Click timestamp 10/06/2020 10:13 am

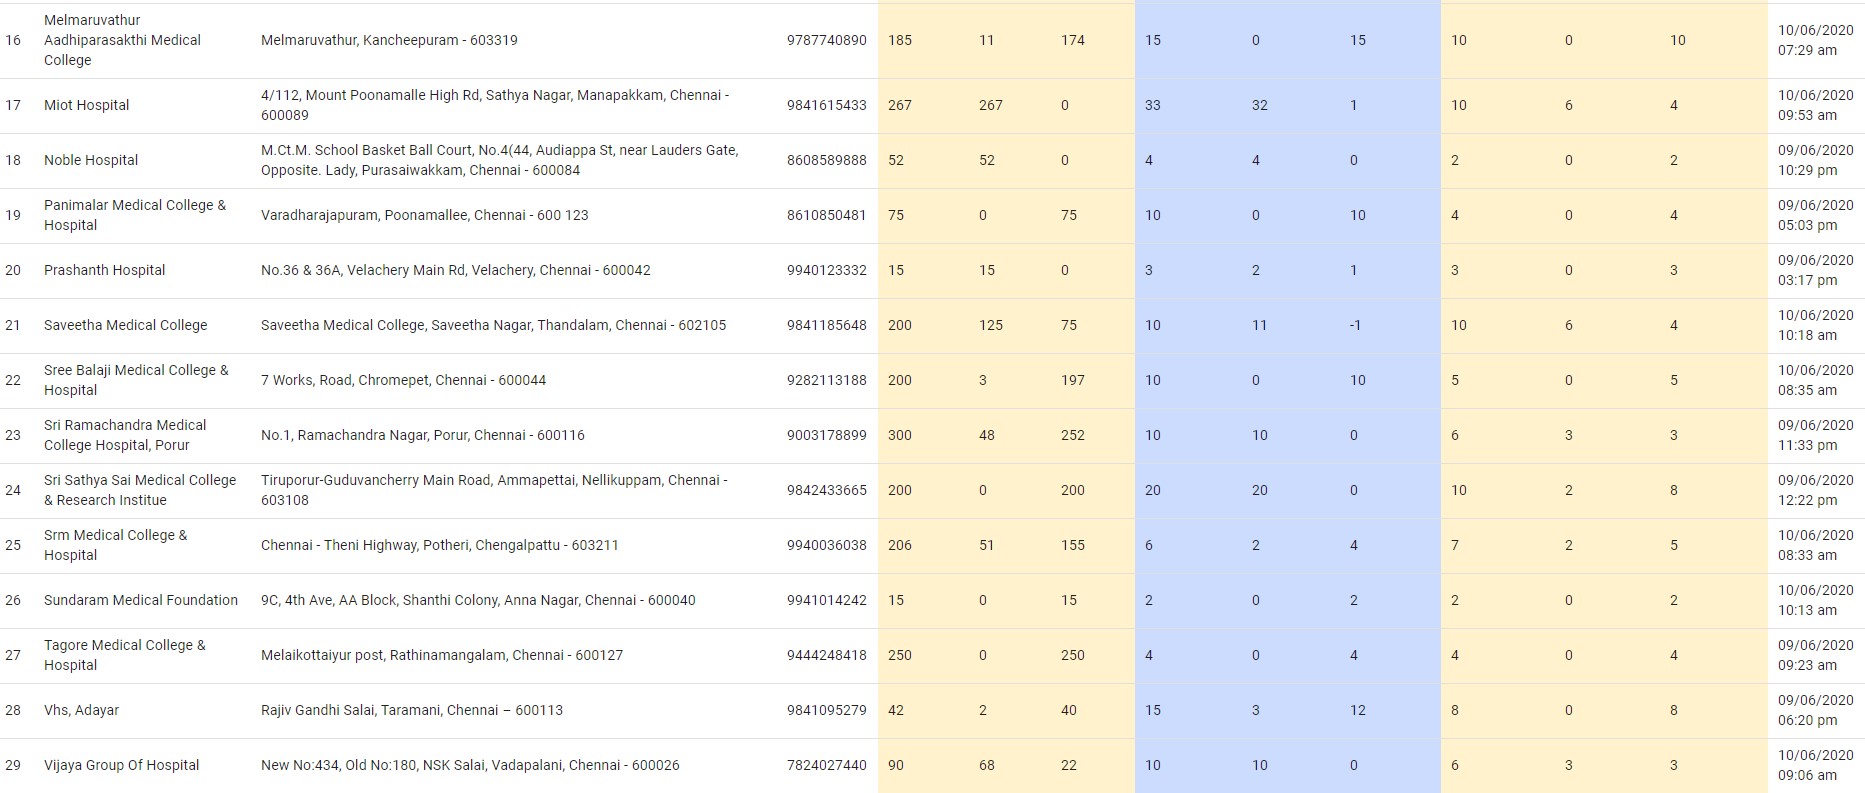click(x=1816, y=600)
